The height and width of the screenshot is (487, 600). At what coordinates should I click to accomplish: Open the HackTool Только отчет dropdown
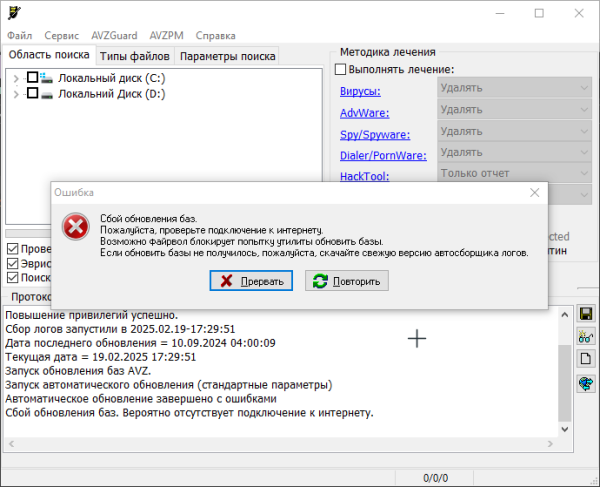tap(514, 173)
